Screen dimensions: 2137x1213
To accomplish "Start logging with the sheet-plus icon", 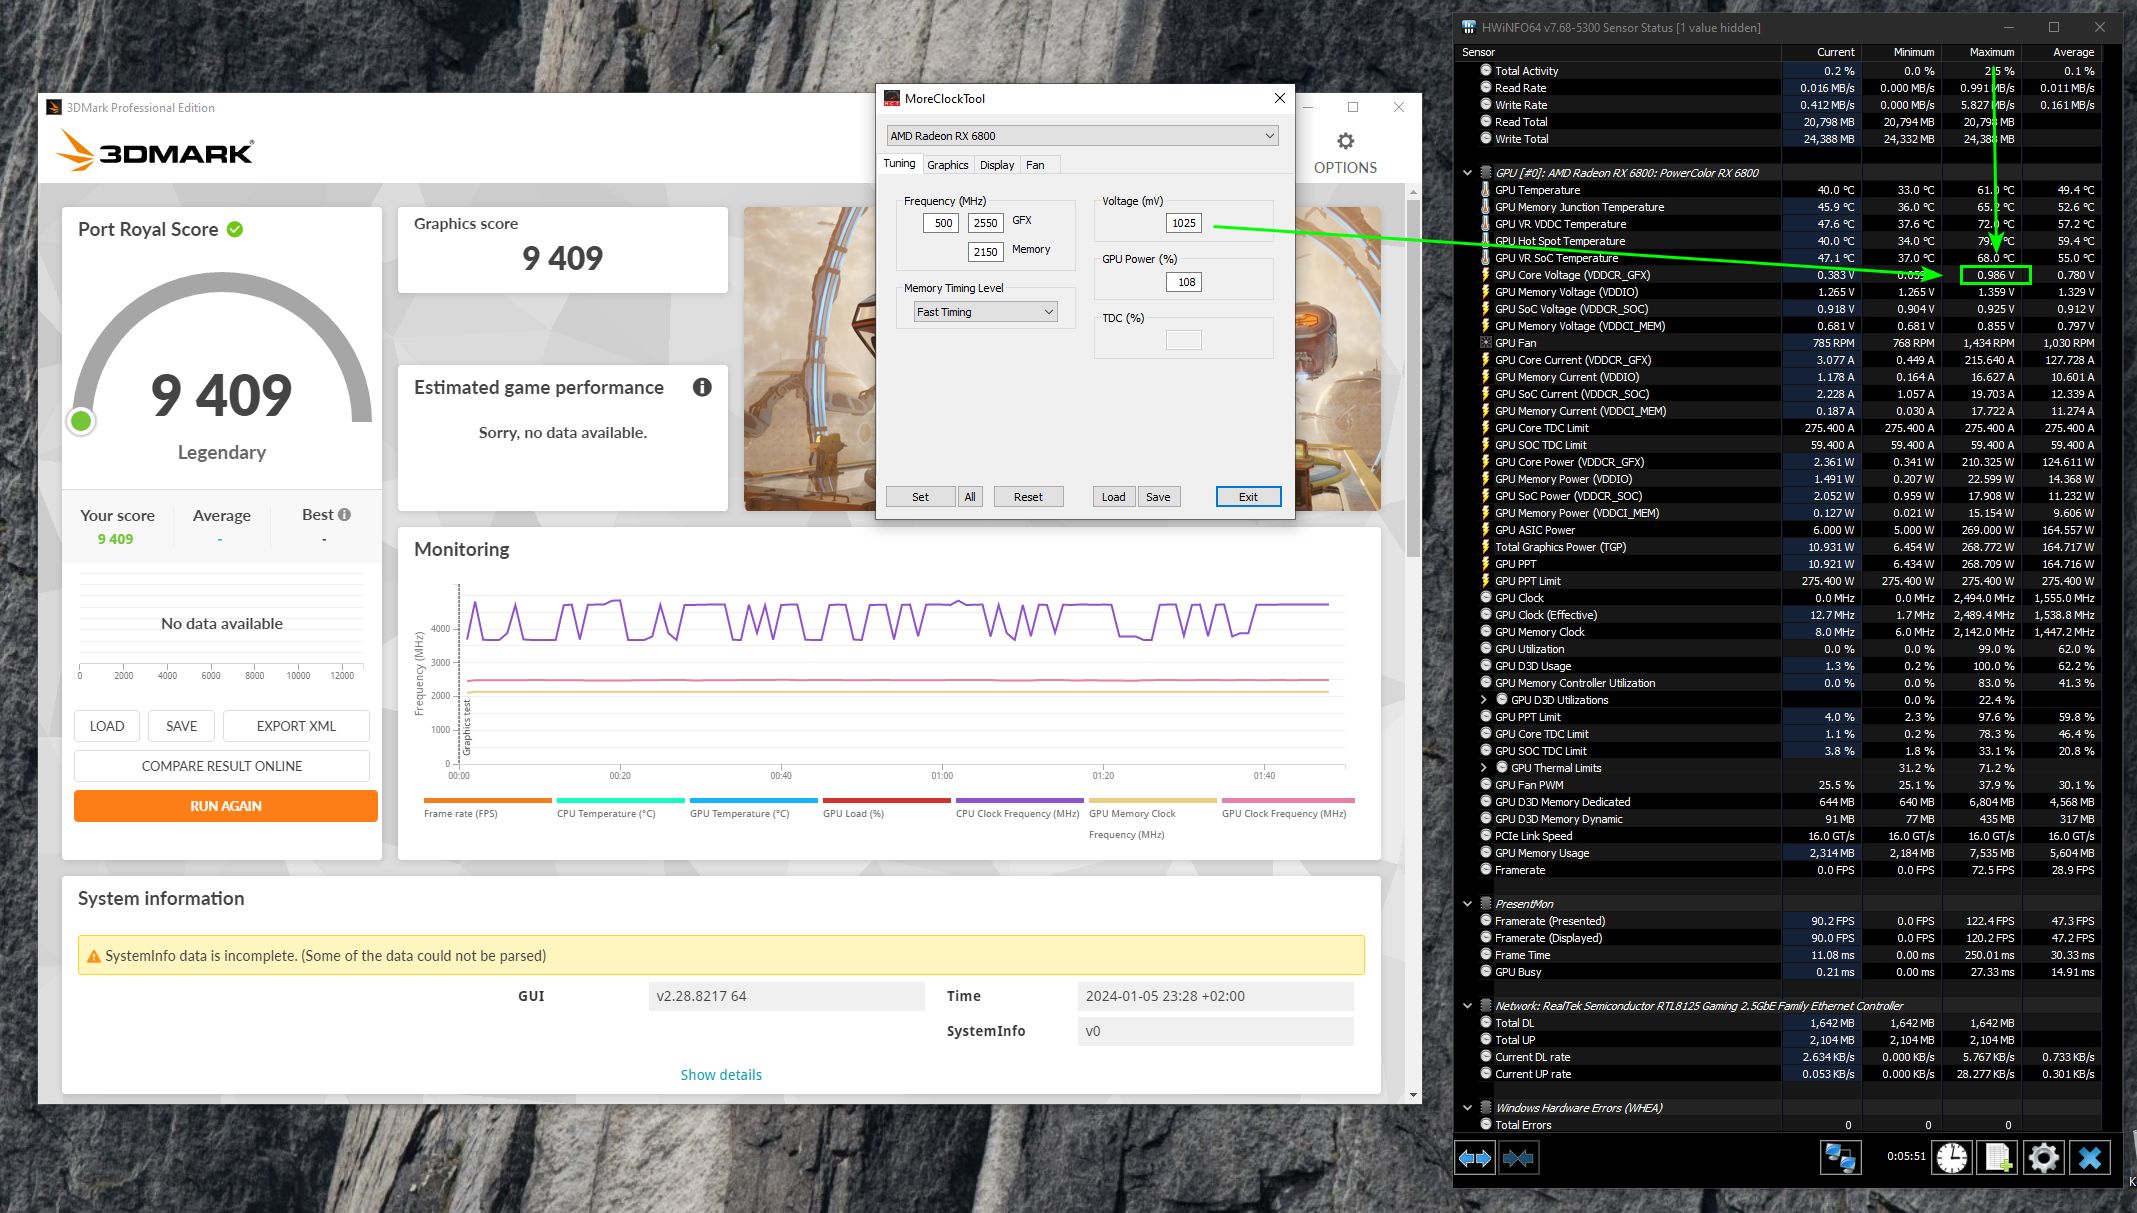I will point(1998,1158).
